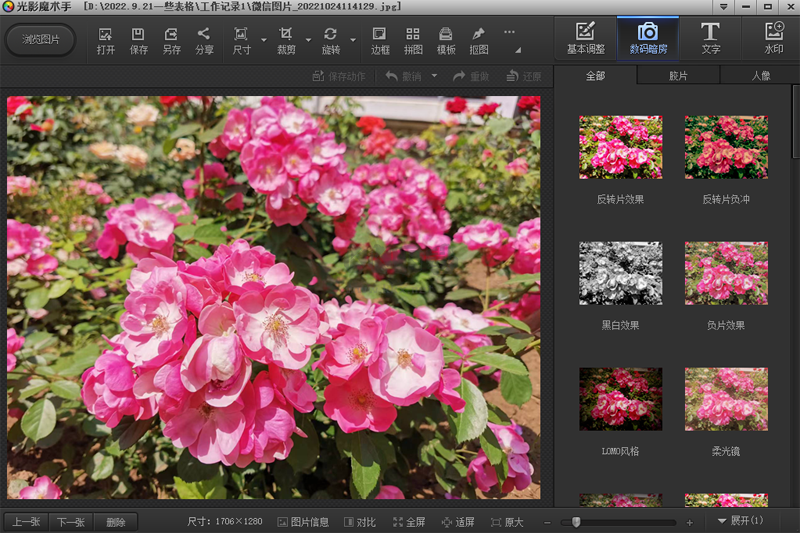Click the 保存 (Save) toolbar icon
The image size is (800, 533).
point(139,40)
